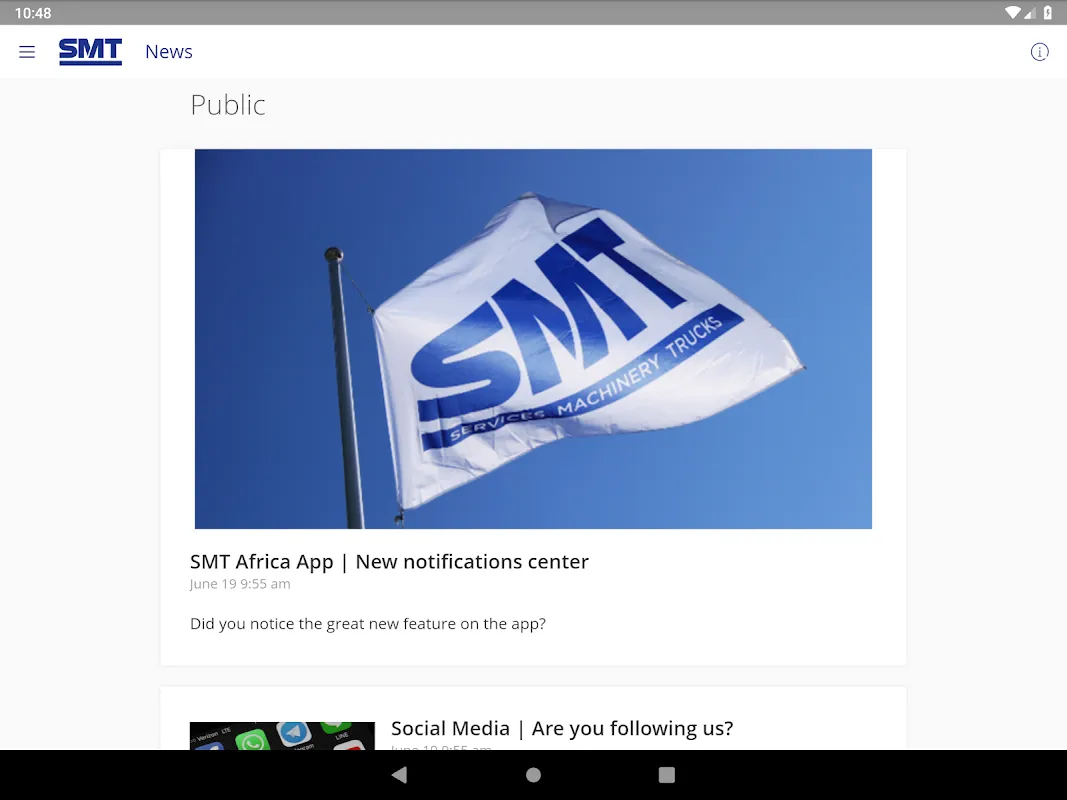
Task: Tap 'Did you notice the great new feature' text
Action: [367, 624]
